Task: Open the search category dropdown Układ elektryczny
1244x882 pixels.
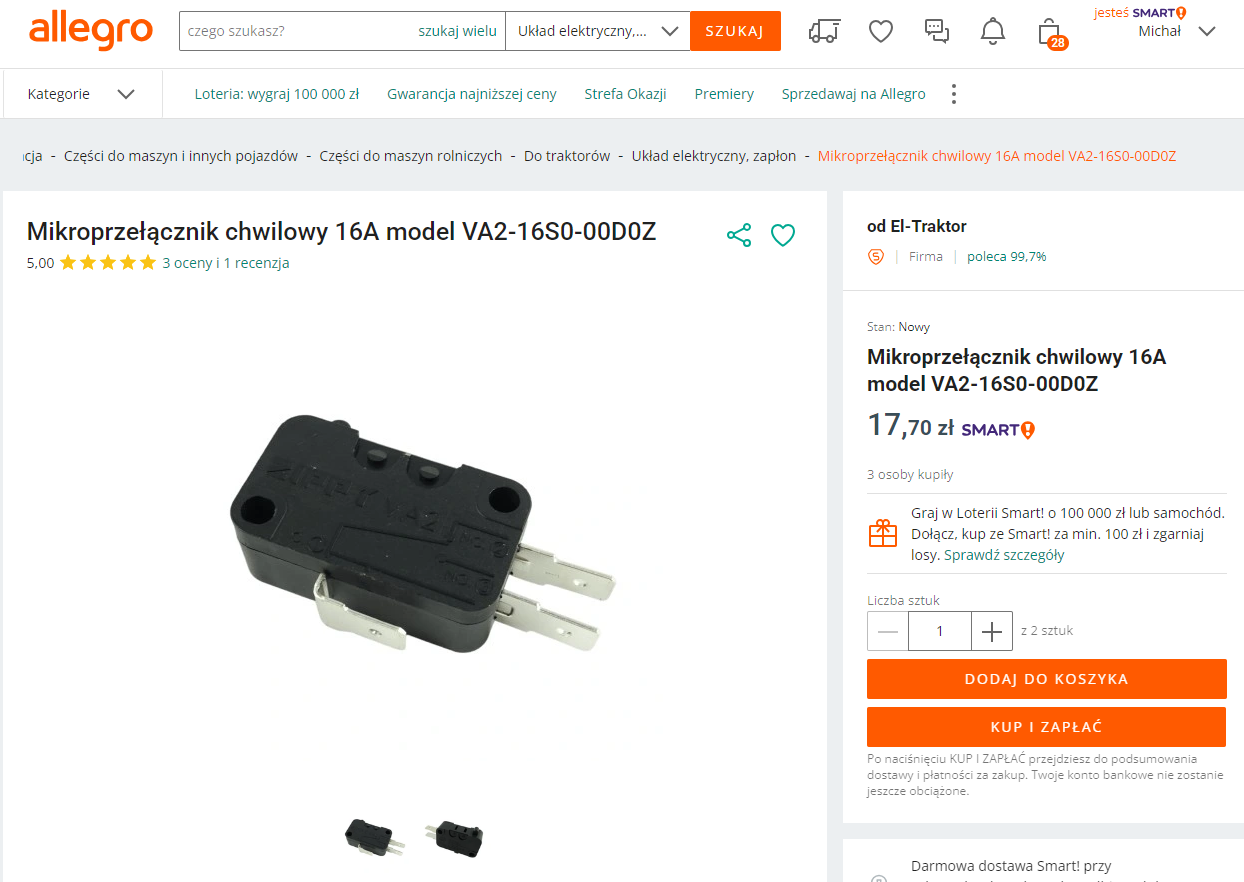Action: [598, 31]
